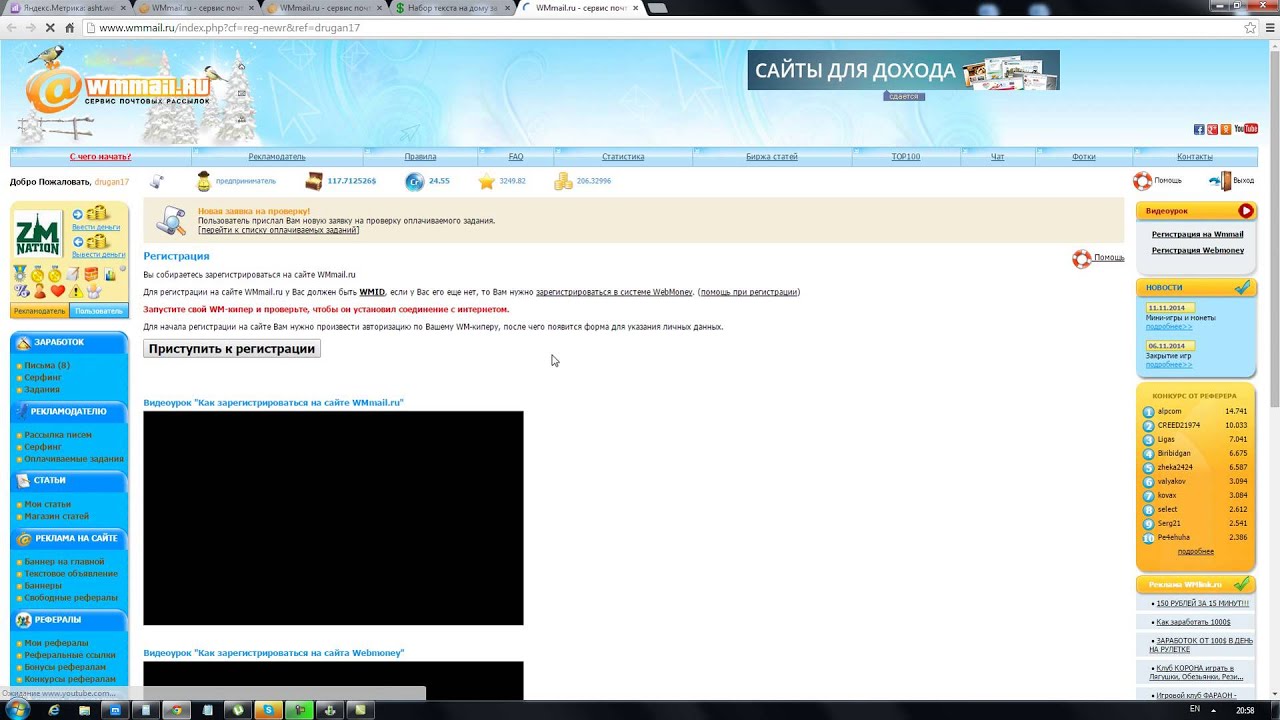The width and height of the screenshot is (1280, 720).
Task: Open Skype from the taskbar
Action: [x=268, y=710]
